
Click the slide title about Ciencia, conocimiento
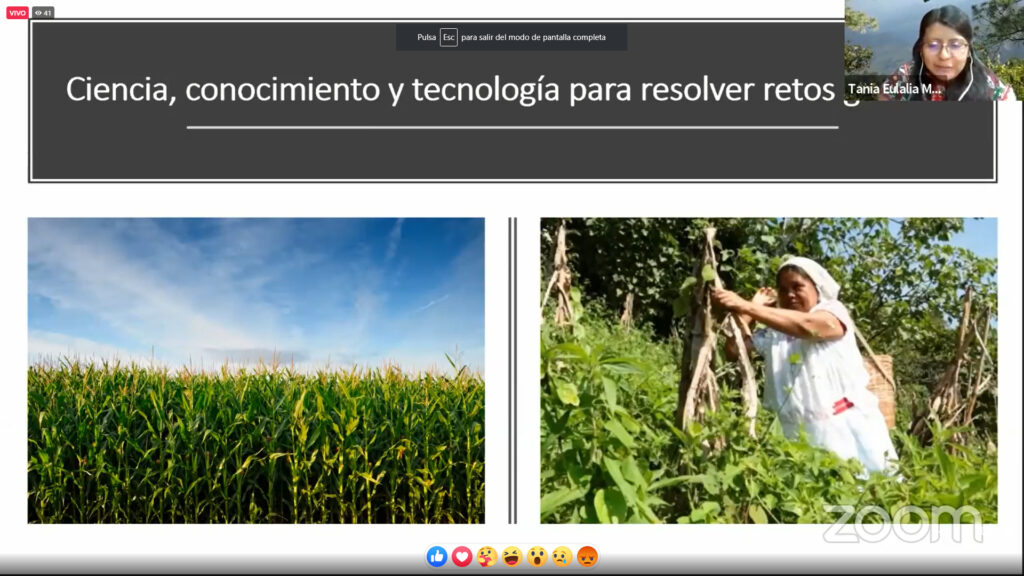point(450,89)
